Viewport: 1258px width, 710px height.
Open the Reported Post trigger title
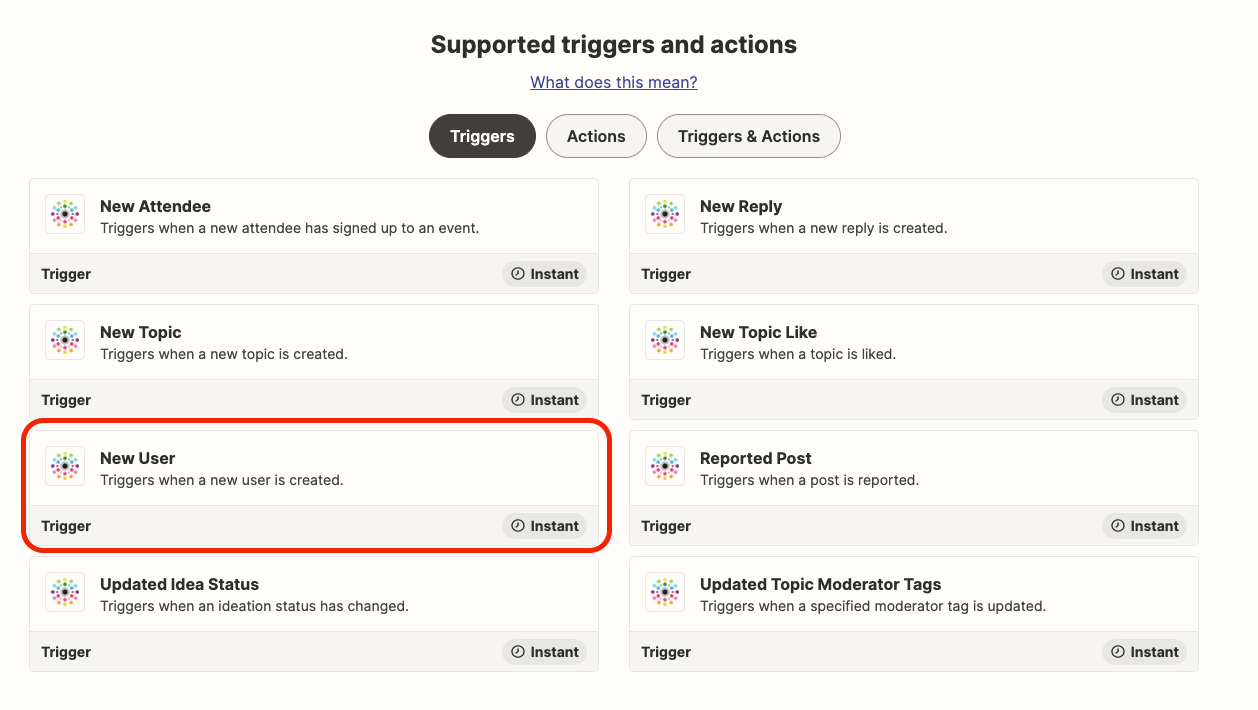[756, 458]
